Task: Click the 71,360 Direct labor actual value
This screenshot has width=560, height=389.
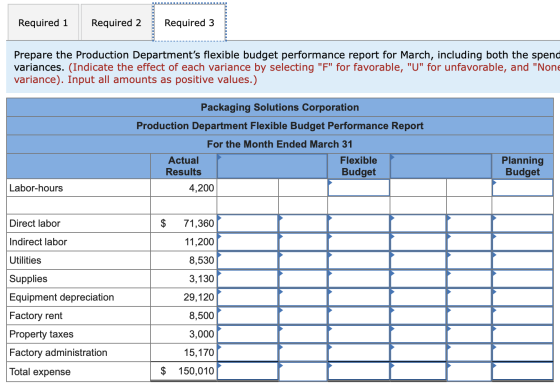Action: 199,224
